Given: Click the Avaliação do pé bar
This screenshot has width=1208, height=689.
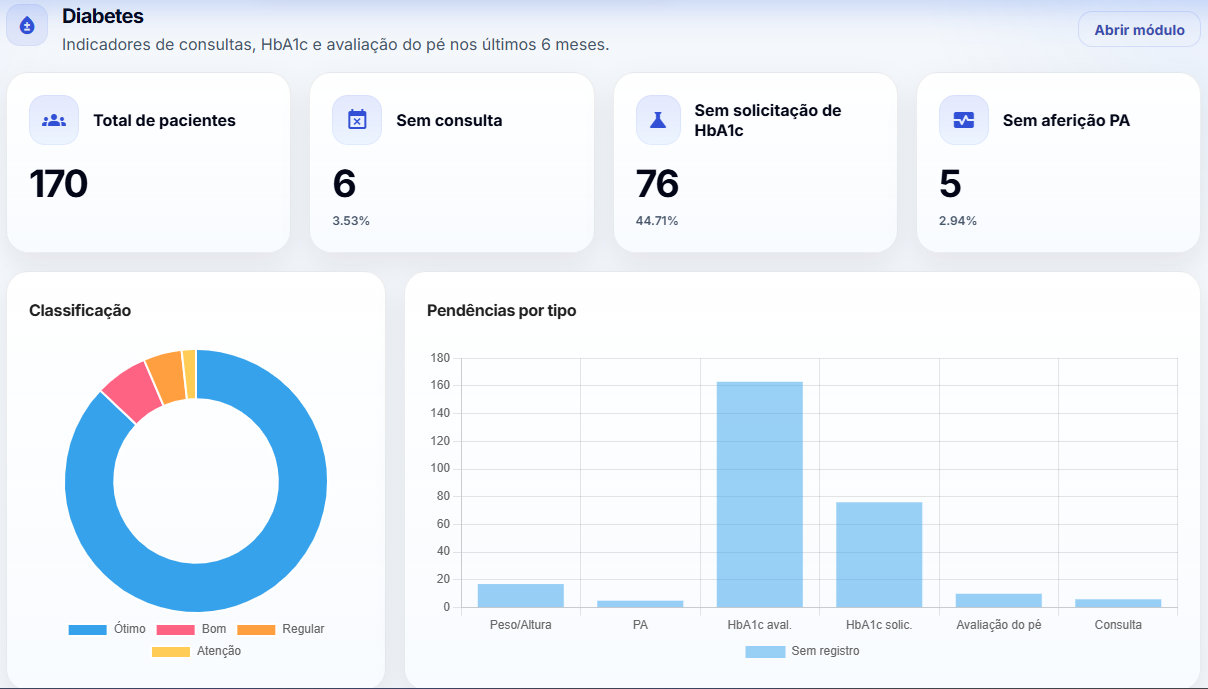Looking at the screenshot, I should pos(998,600).
